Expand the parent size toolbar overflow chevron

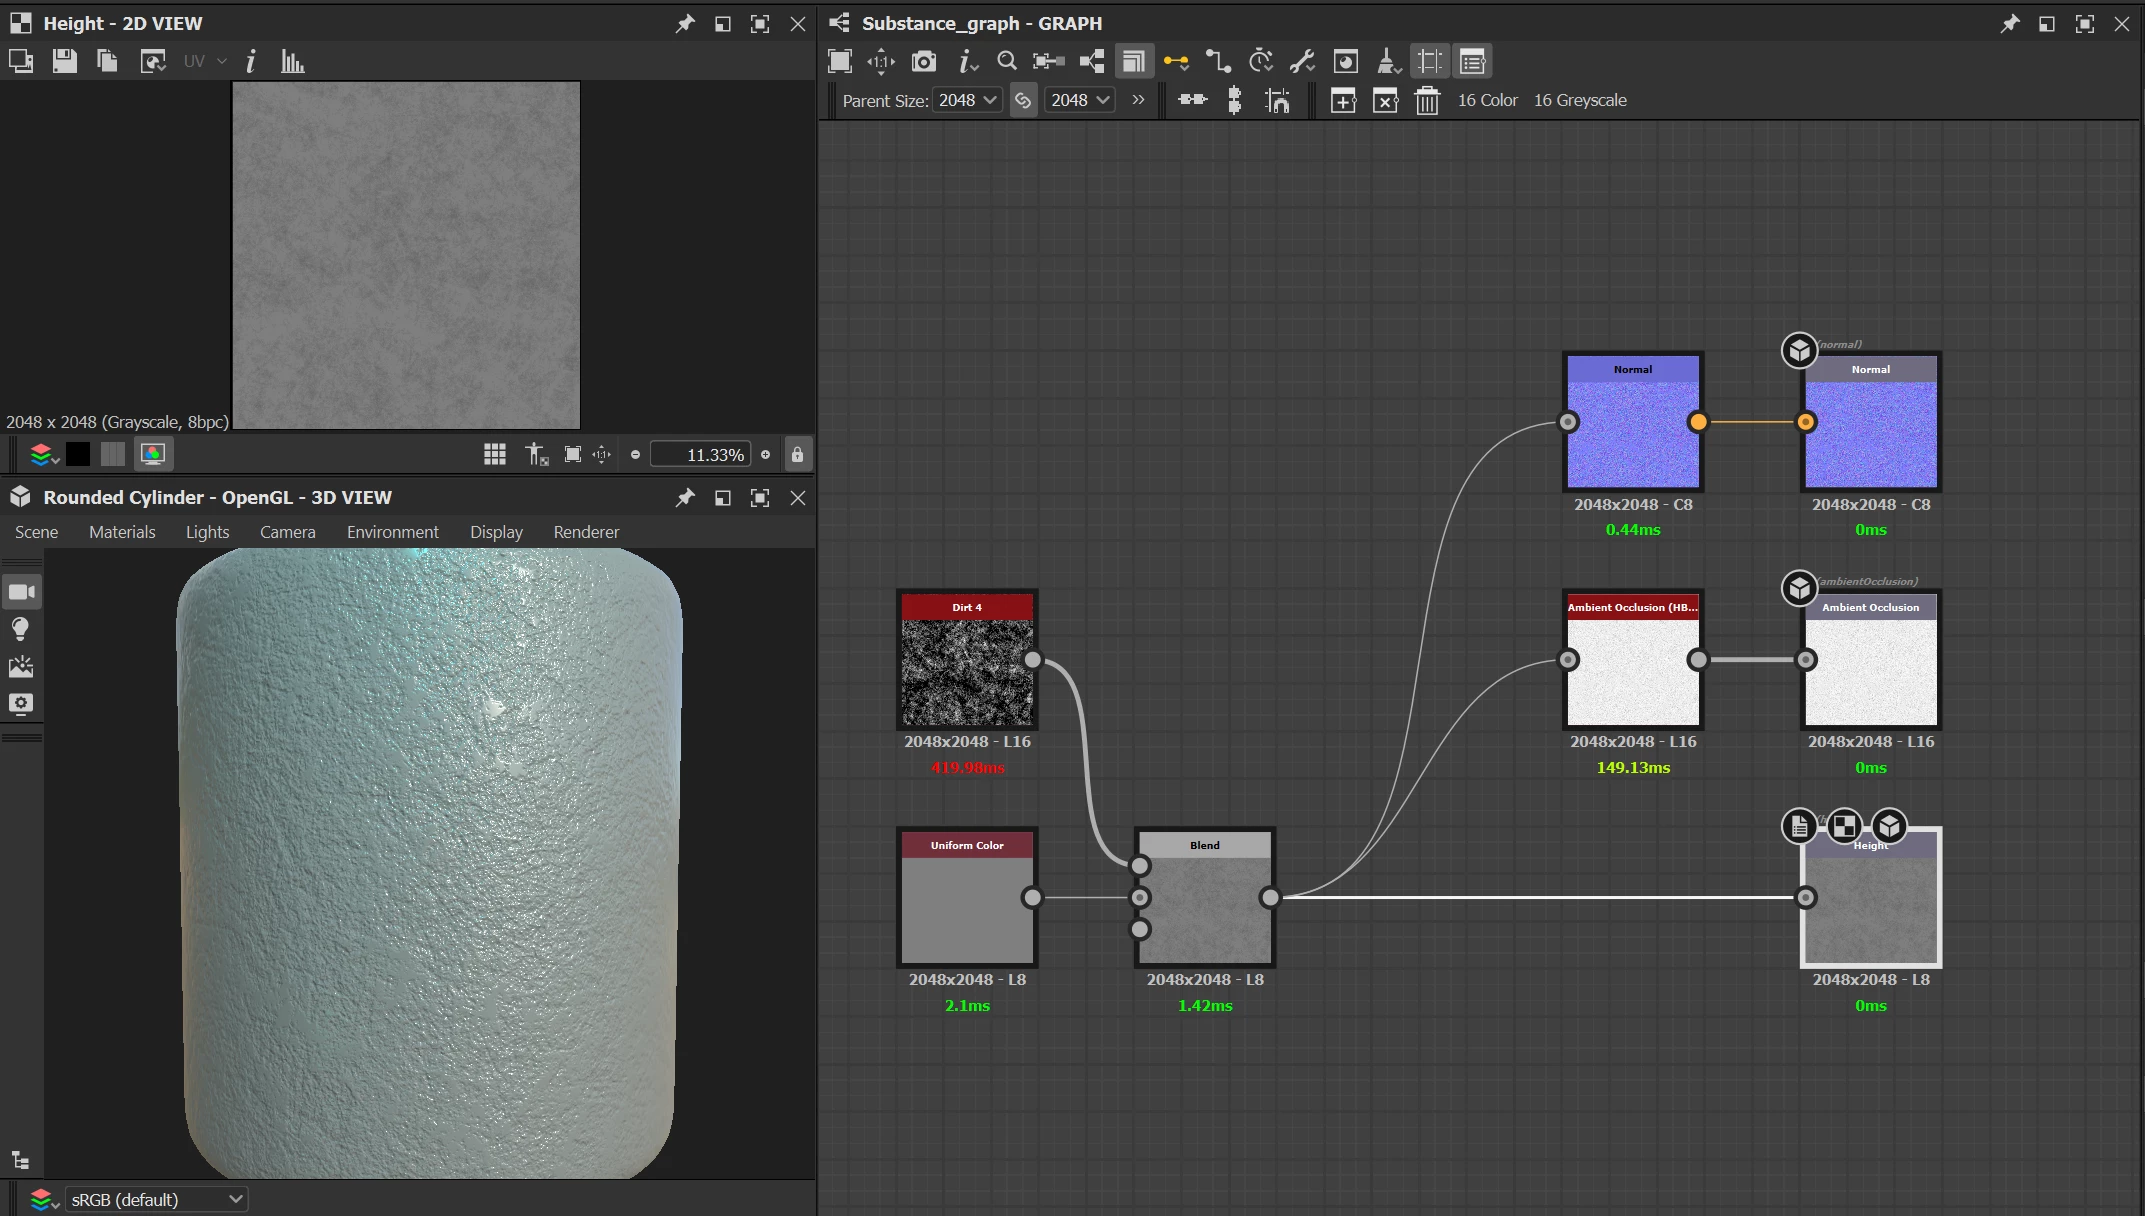click(1137, 100)
